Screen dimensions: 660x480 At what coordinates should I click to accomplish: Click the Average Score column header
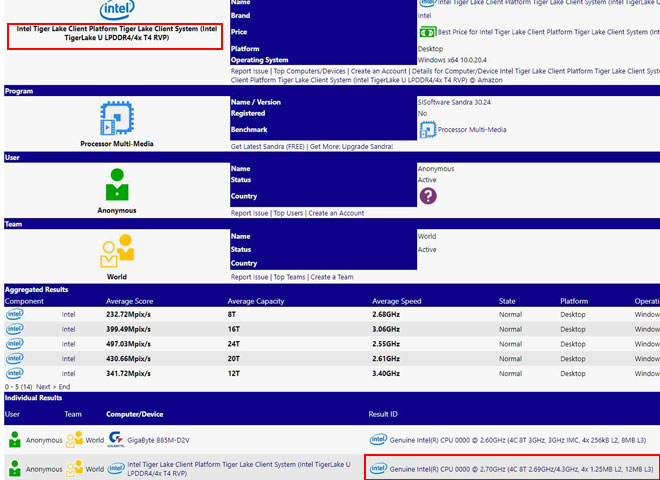(x=130, y=301)
